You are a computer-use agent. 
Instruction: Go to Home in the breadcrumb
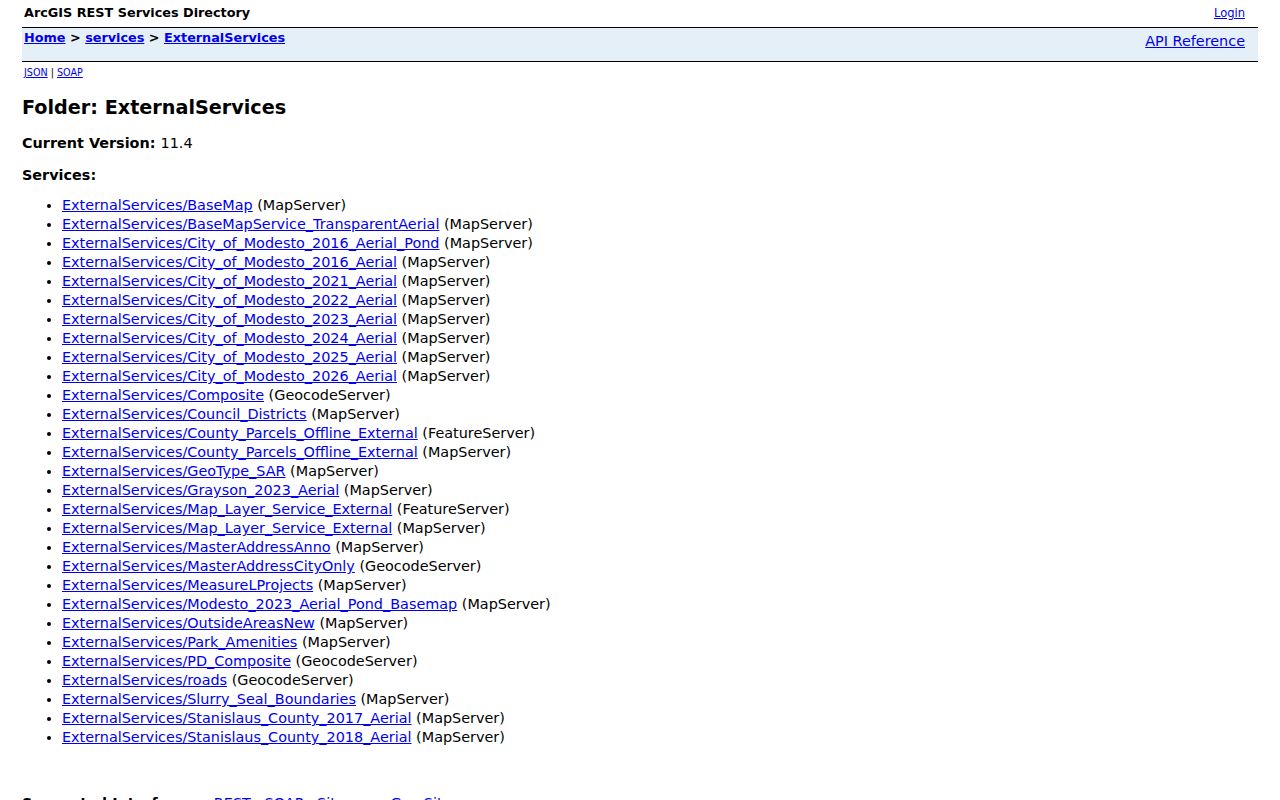point(45,38)
